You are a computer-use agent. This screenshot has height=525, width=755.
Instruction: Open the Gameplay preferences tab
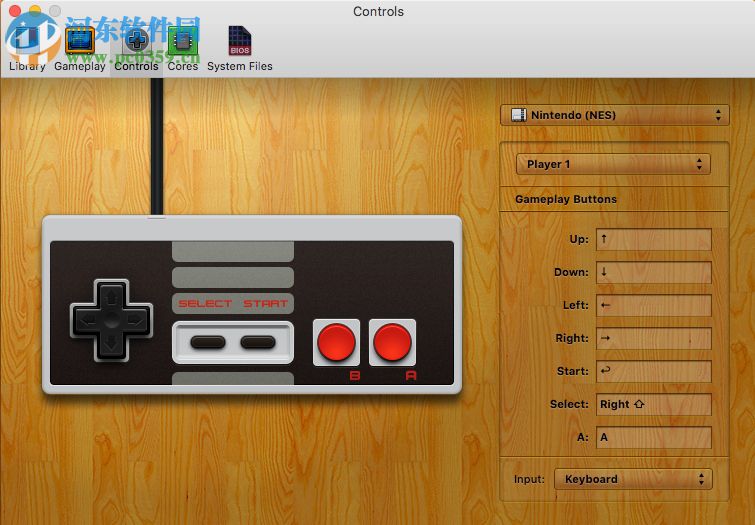pyautogui.click(x=80, y=48)
